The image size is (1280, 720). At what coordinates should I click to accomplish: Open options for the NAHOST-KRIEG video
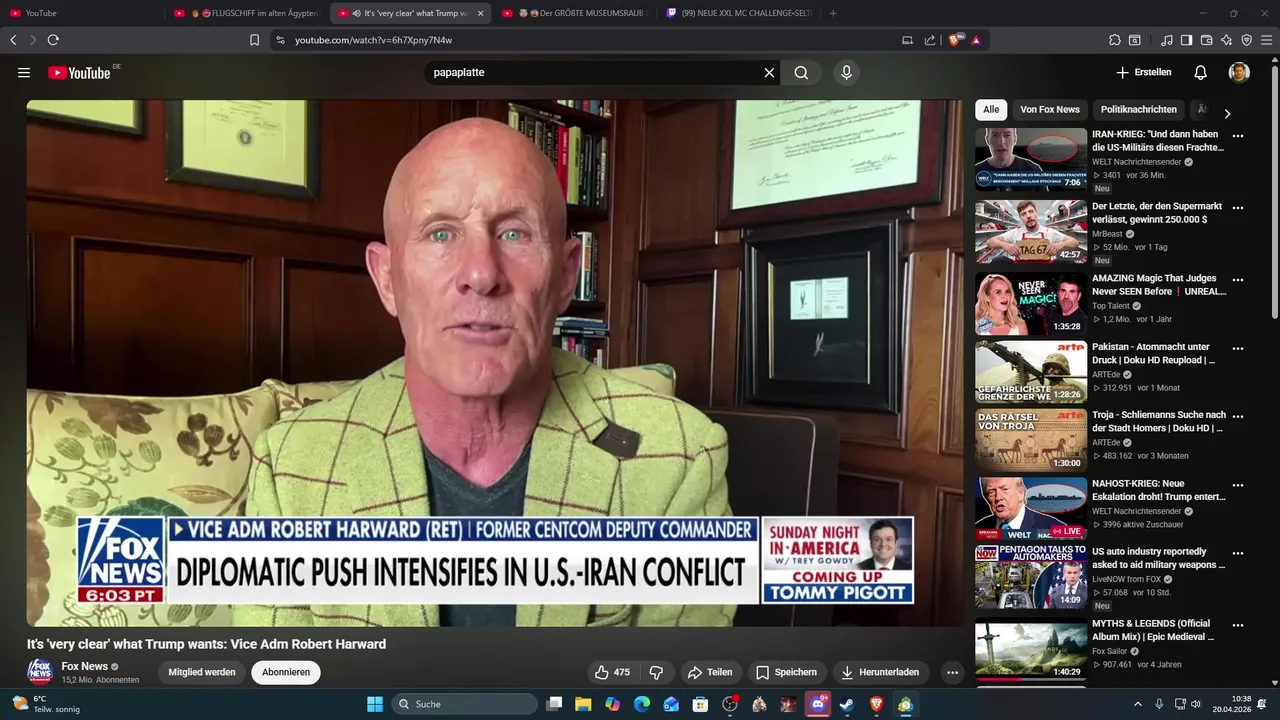pyautogui.click(x=1238, y=485)
